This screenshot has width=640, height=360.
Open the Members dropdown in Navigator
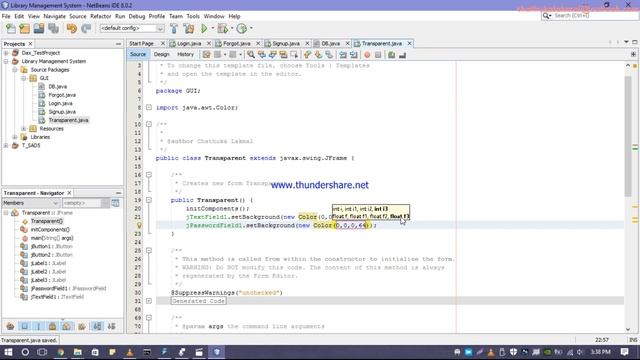[31, 203]
